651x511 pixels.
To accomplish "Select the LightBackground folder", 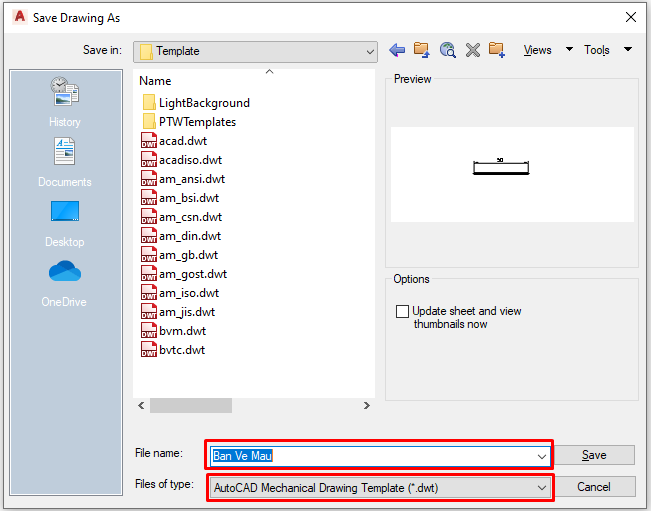I will coord(203,103).
